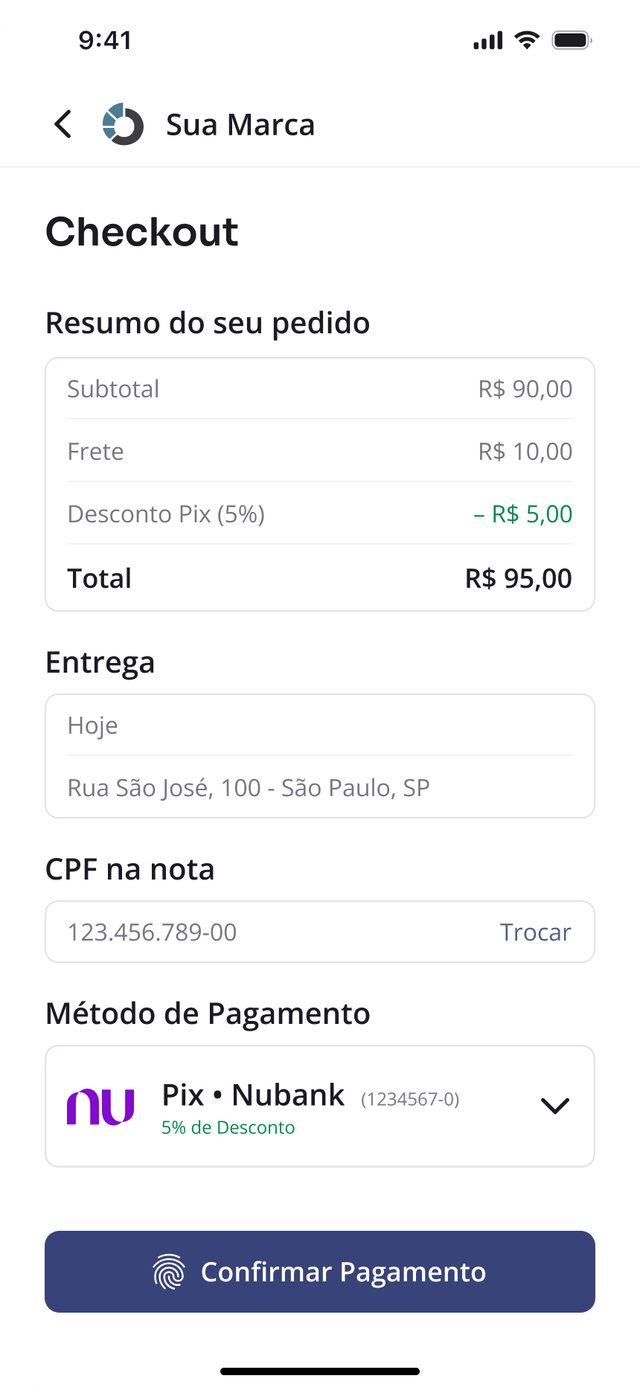Image resolution: width=640 pixels, height=1387 pixels.
Task: Tap the Subtotal row in summary
Action: point(320,389)
